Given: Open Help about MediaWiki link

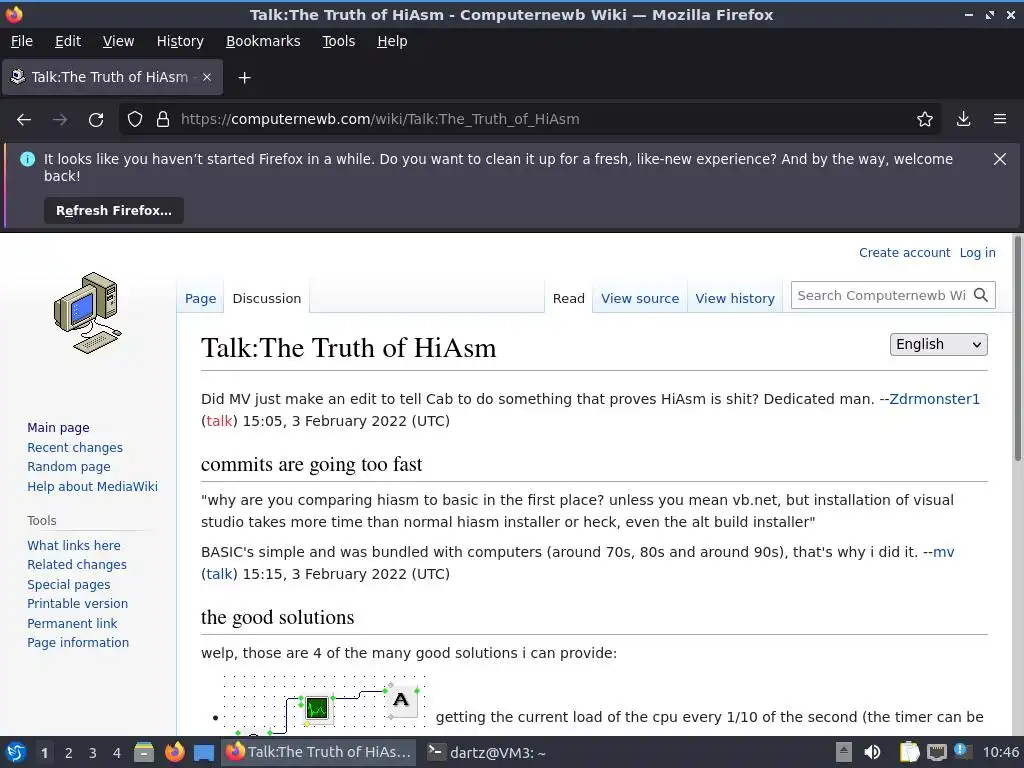Looking at the screenshot, I should click(92, 487).
